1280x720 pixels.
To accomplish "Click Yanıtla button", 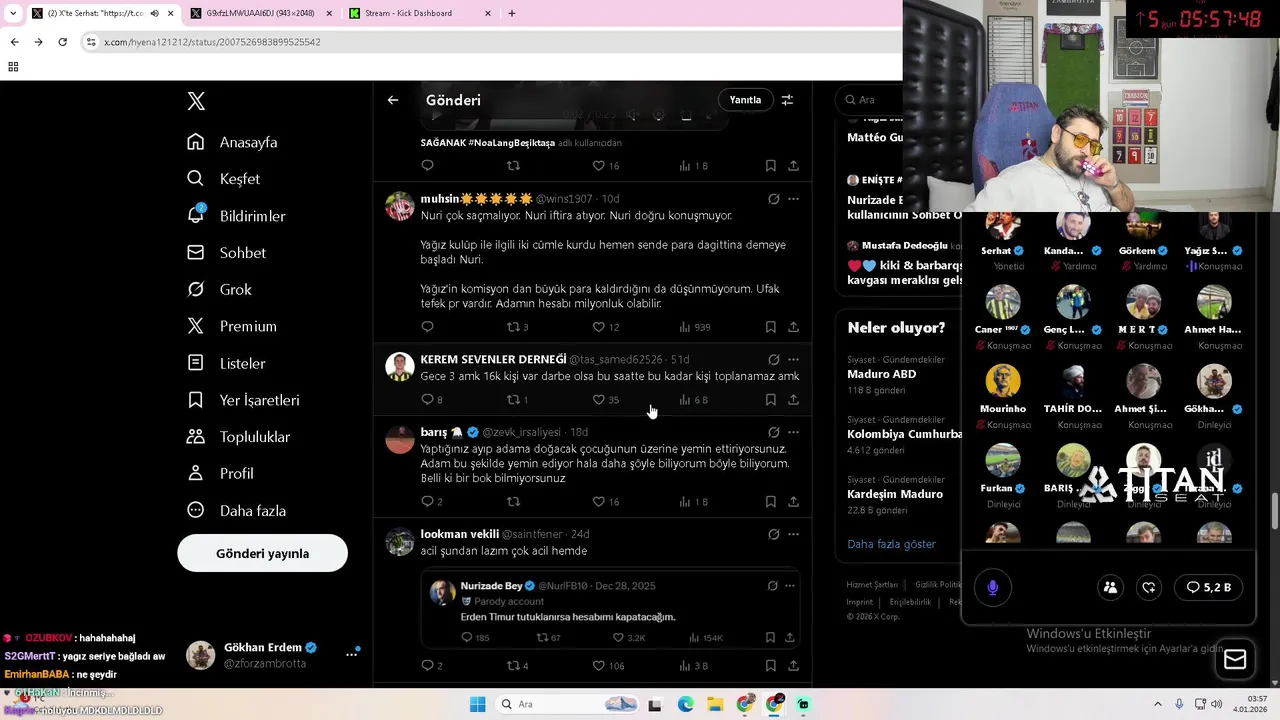I will 745,100.
